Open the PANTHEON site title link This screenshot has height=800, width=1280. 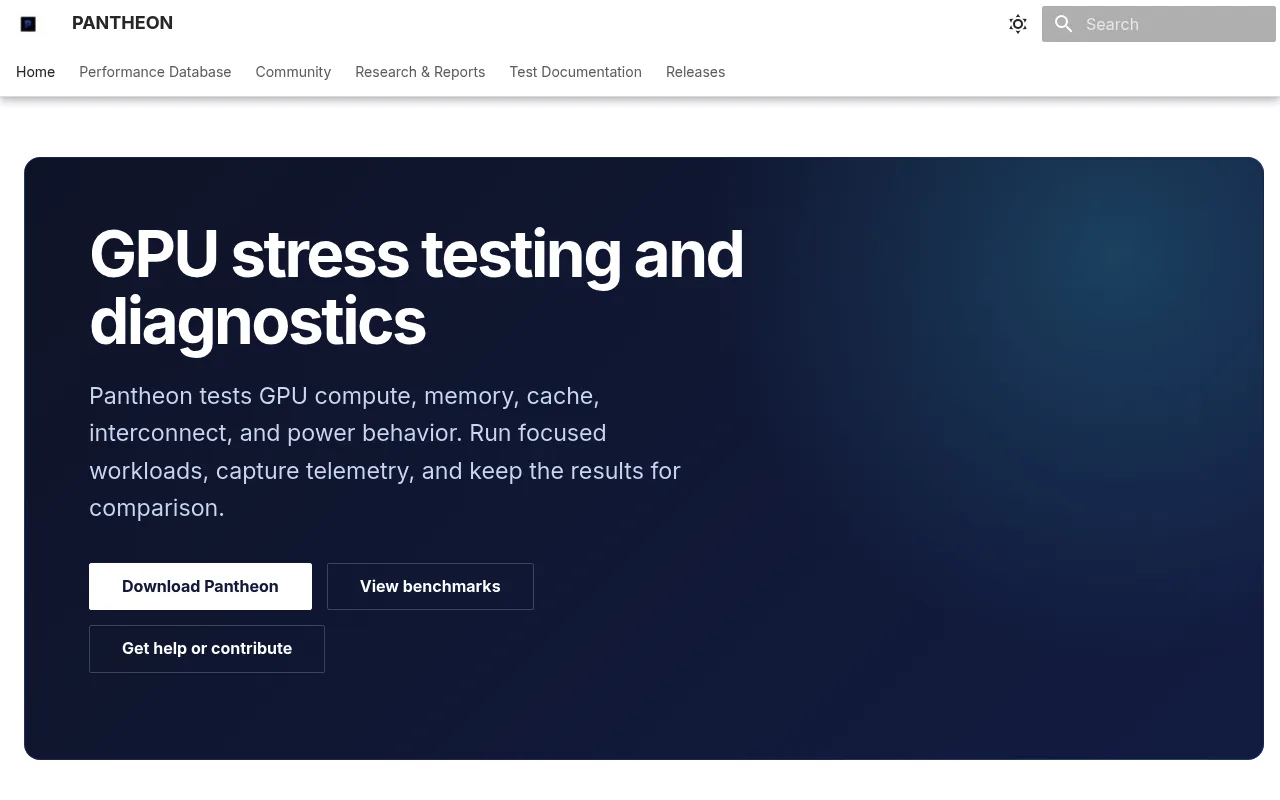point(122,23)
